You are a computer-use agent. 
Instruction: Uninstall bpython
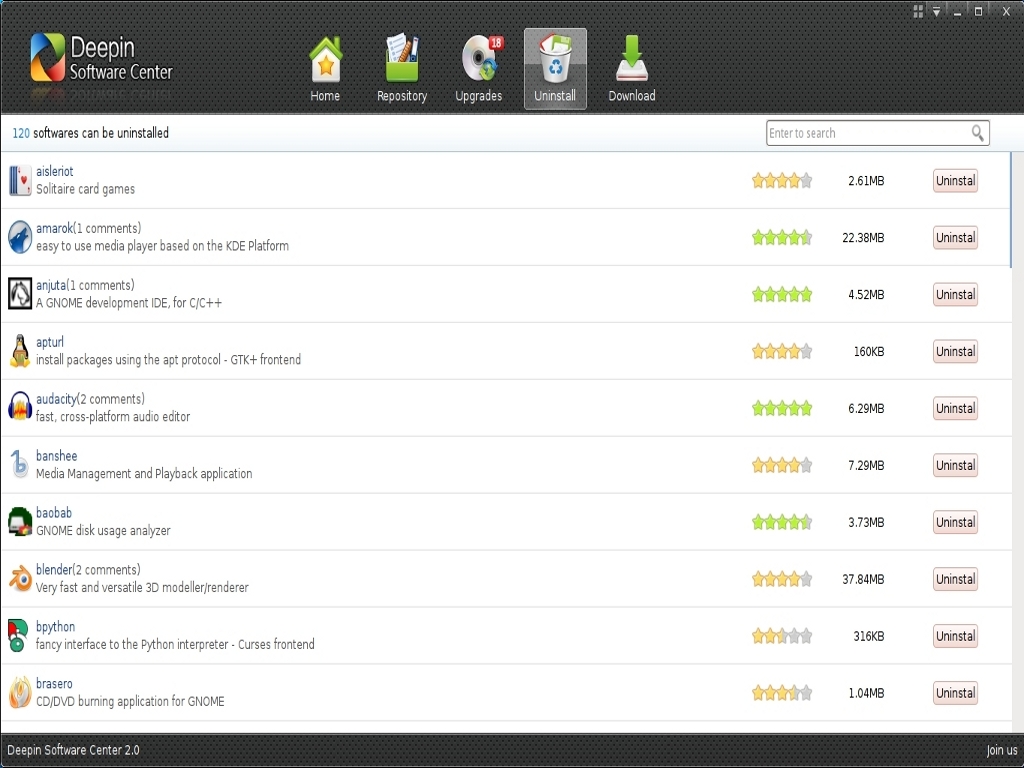tap(955, 635)
